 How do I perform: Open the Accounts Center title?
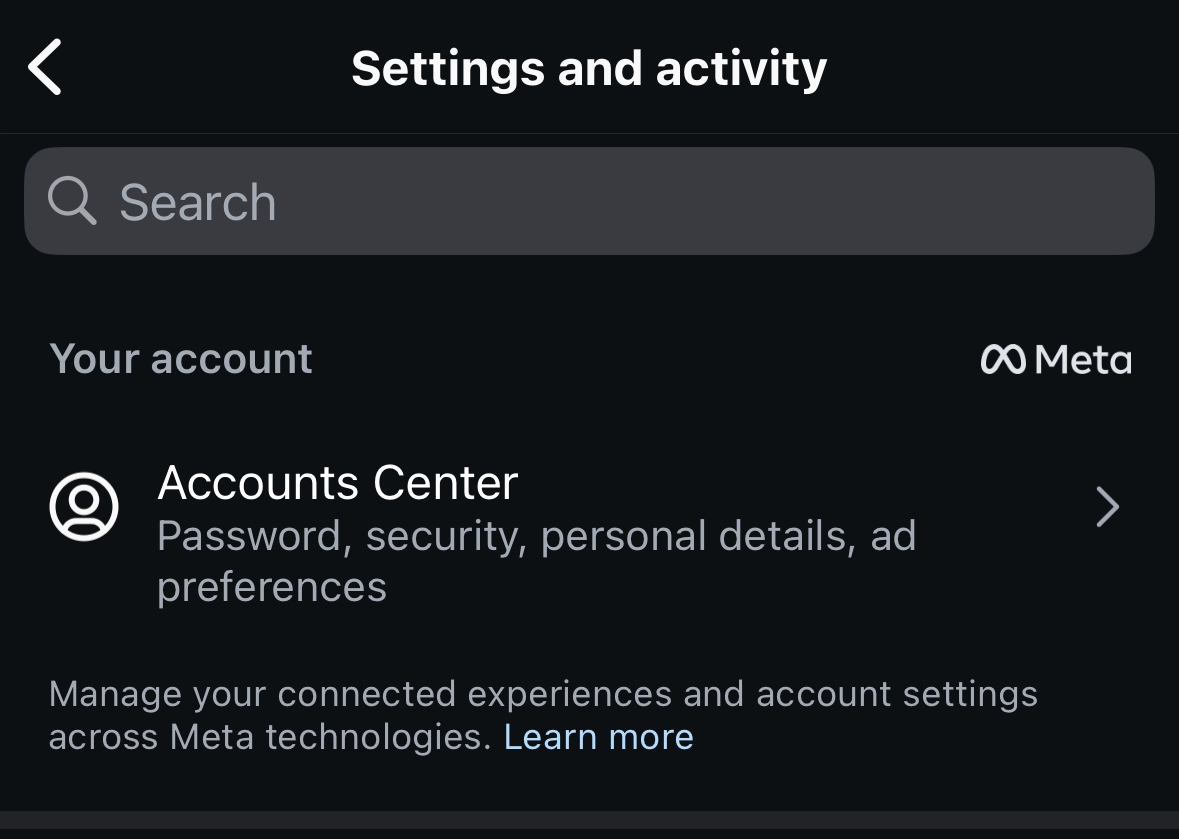coord(337,483)
